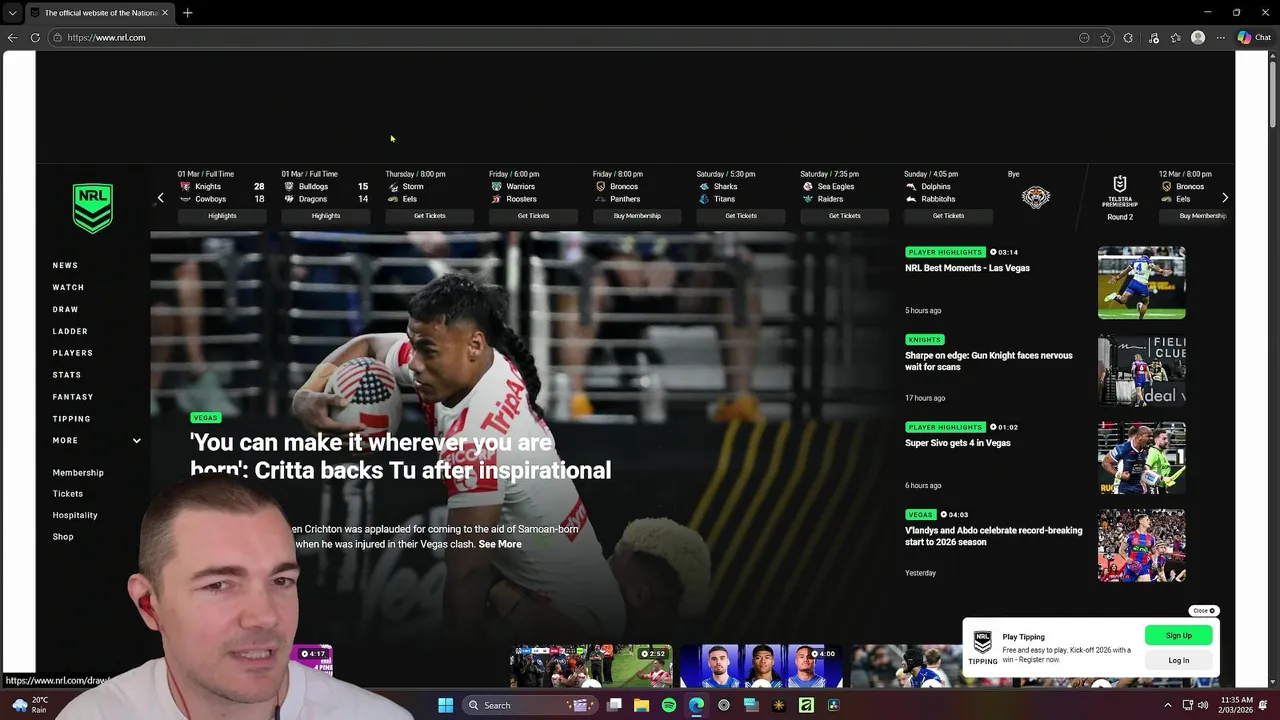
Task: Open the notification bell in system tray
Action: 1263,705
